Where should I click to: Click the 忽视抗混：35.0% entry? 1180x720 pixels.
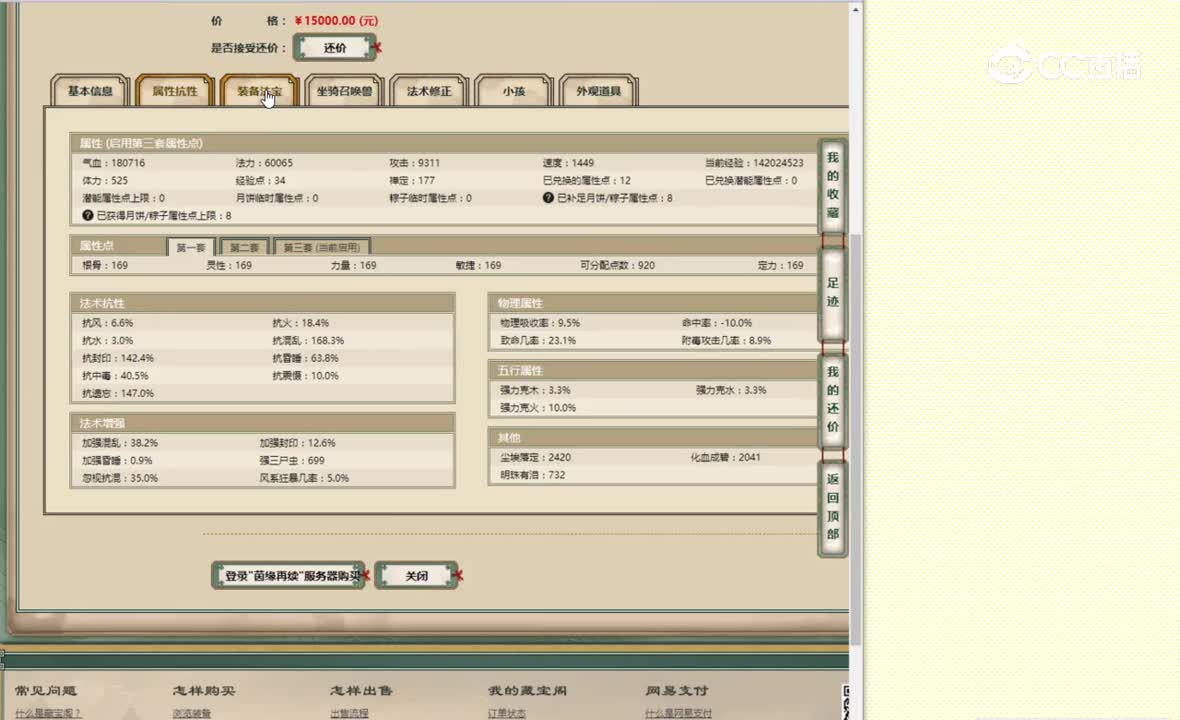(120, 478)
